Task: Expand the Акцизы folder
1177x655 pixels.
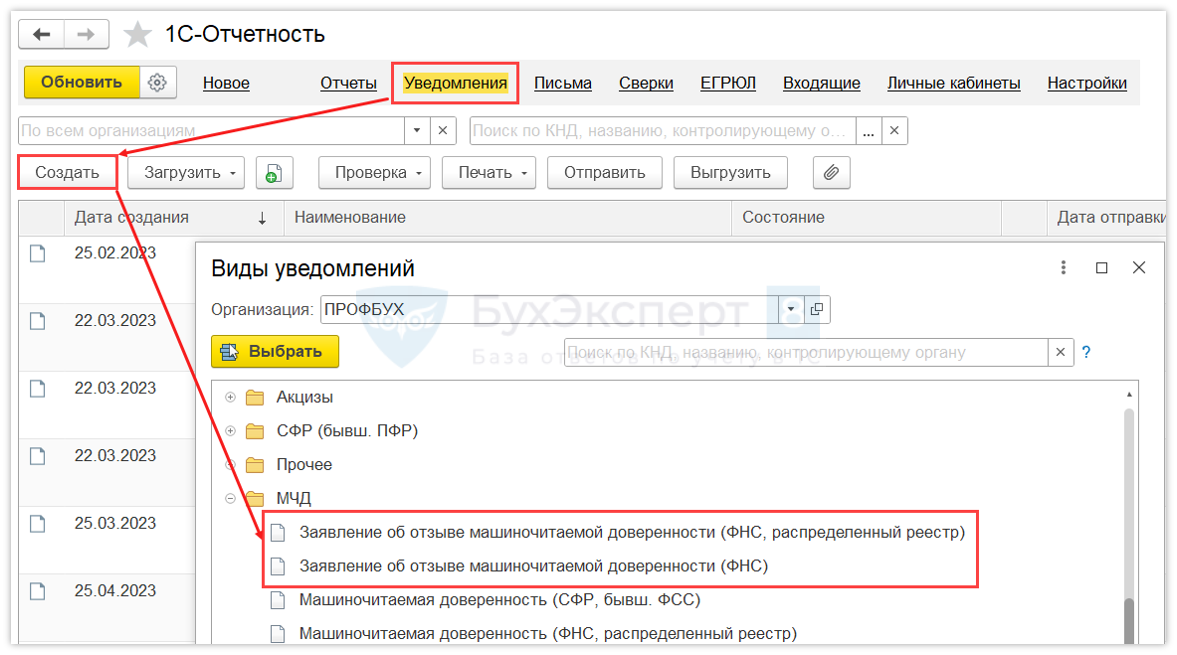Action: (x=230, y=397)
